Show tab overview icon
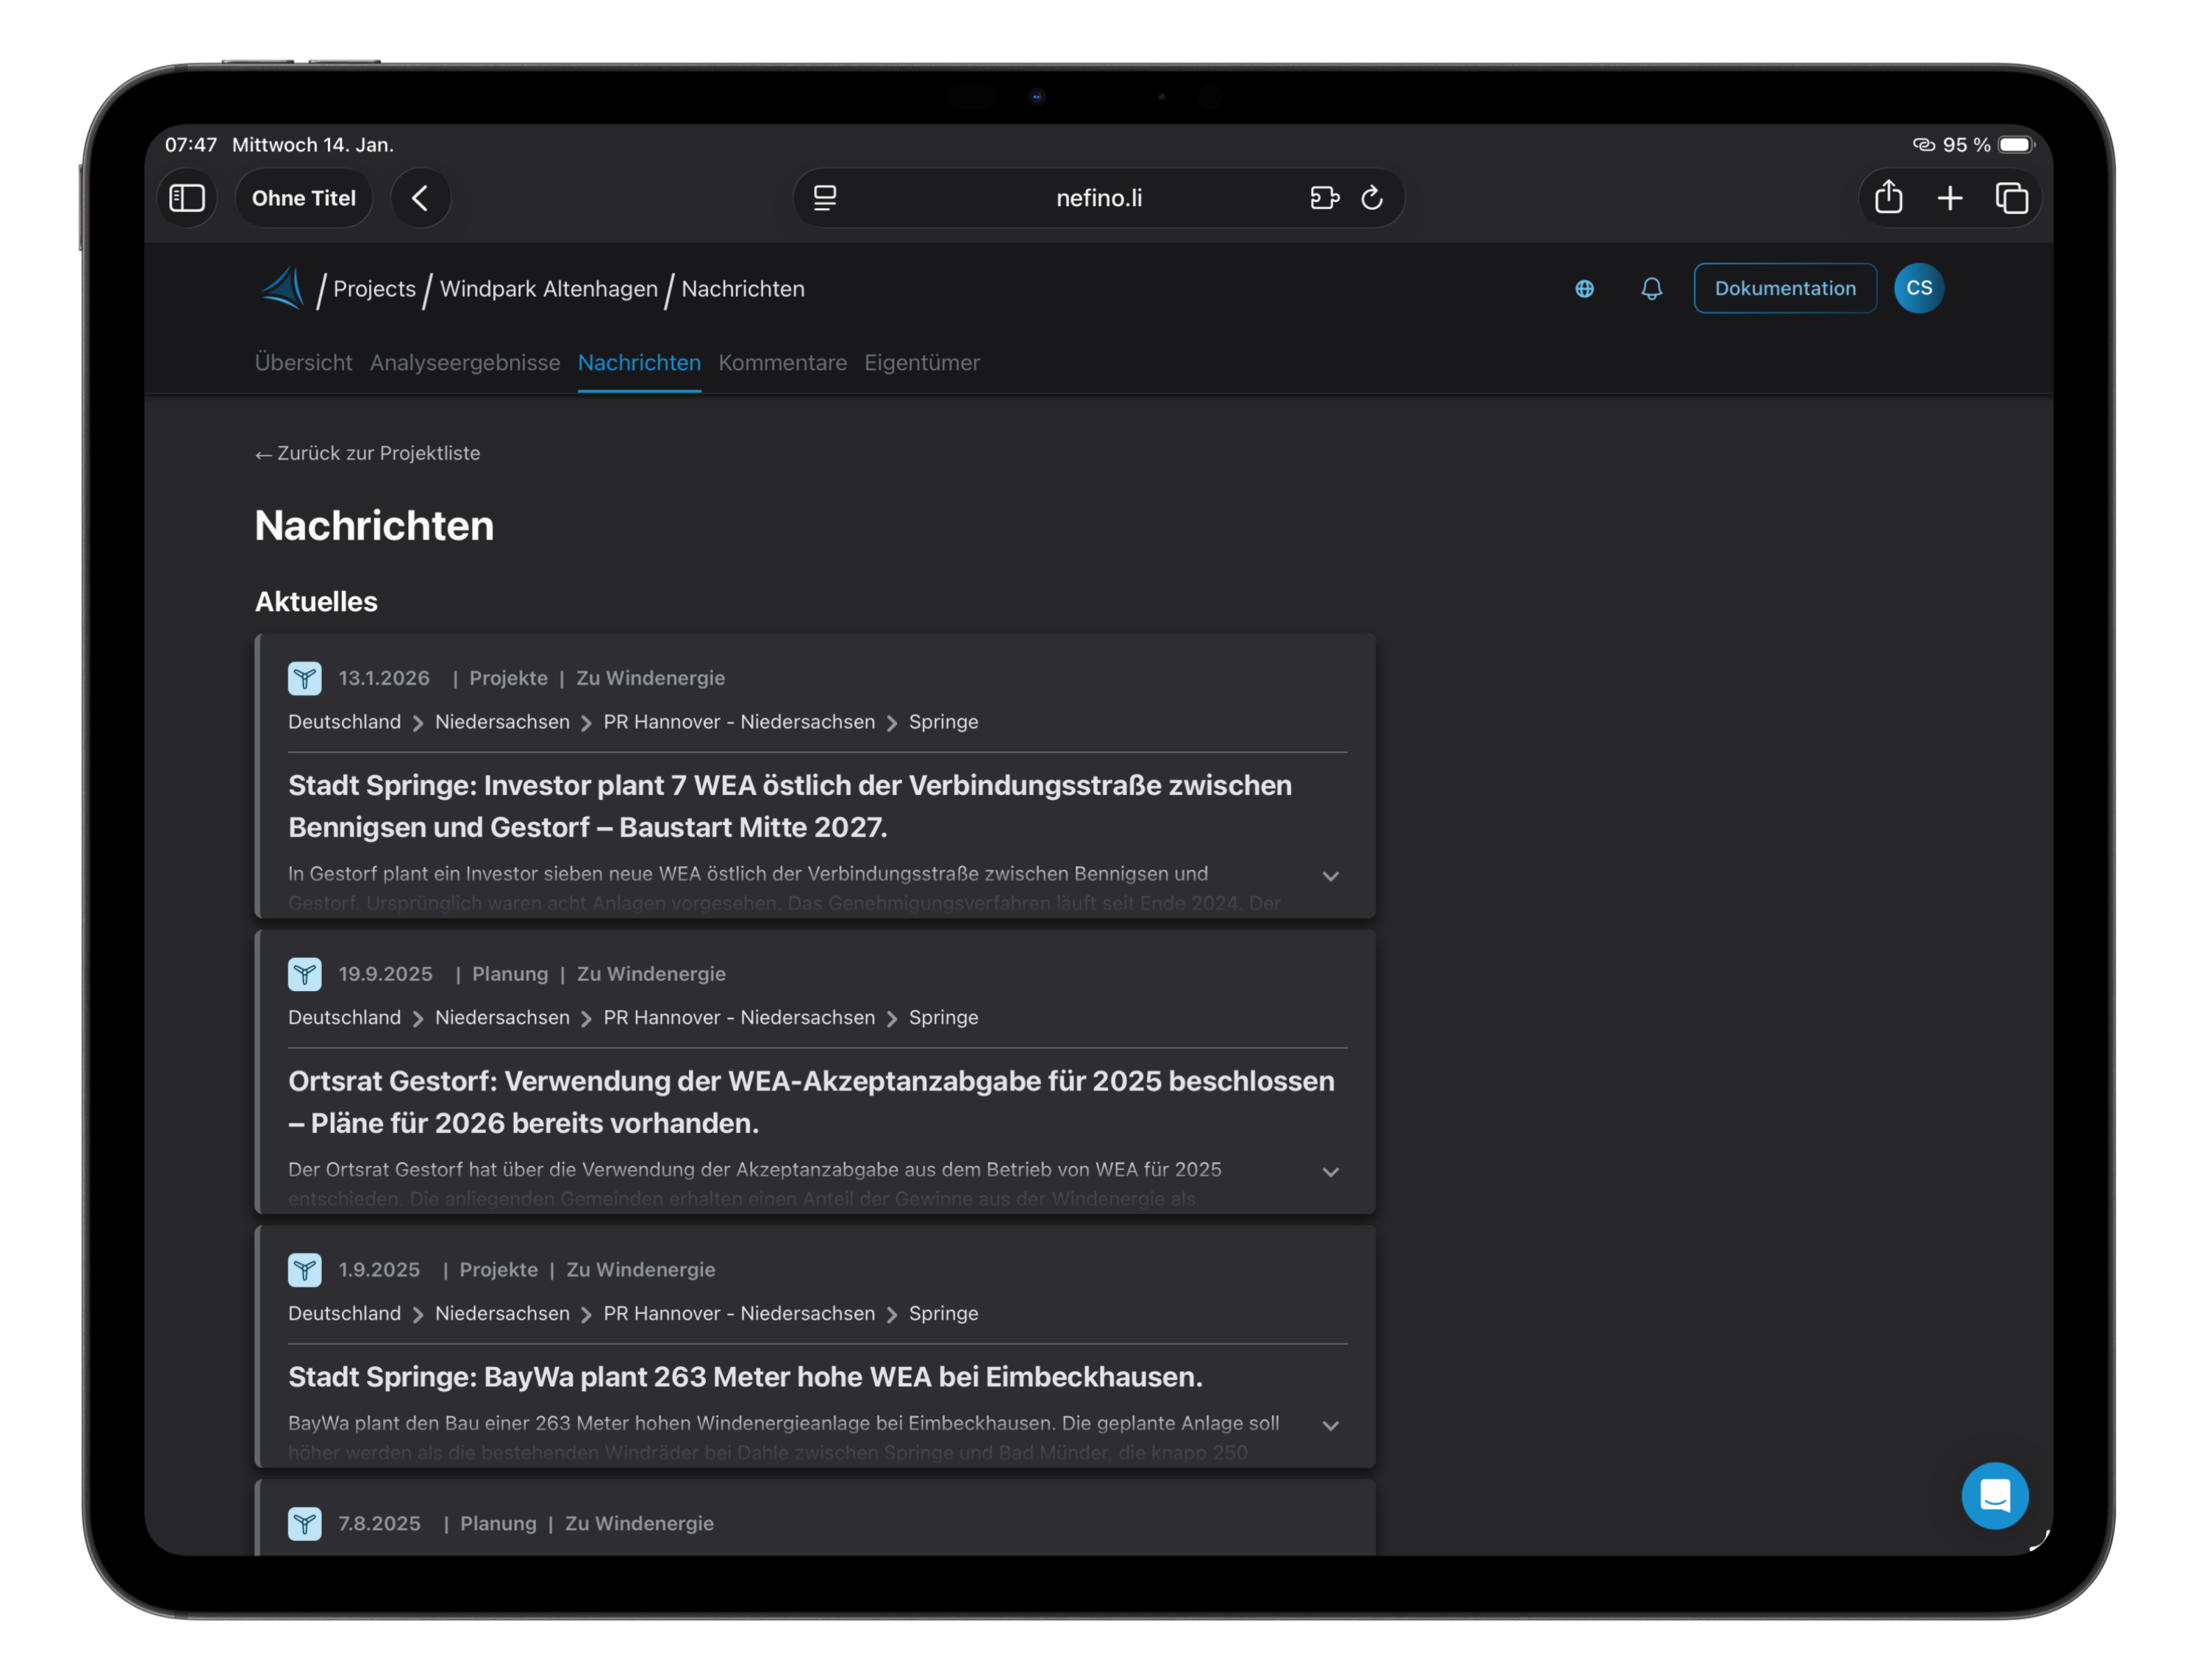The image size is (2191, 1680). [x=2011, y=198]
